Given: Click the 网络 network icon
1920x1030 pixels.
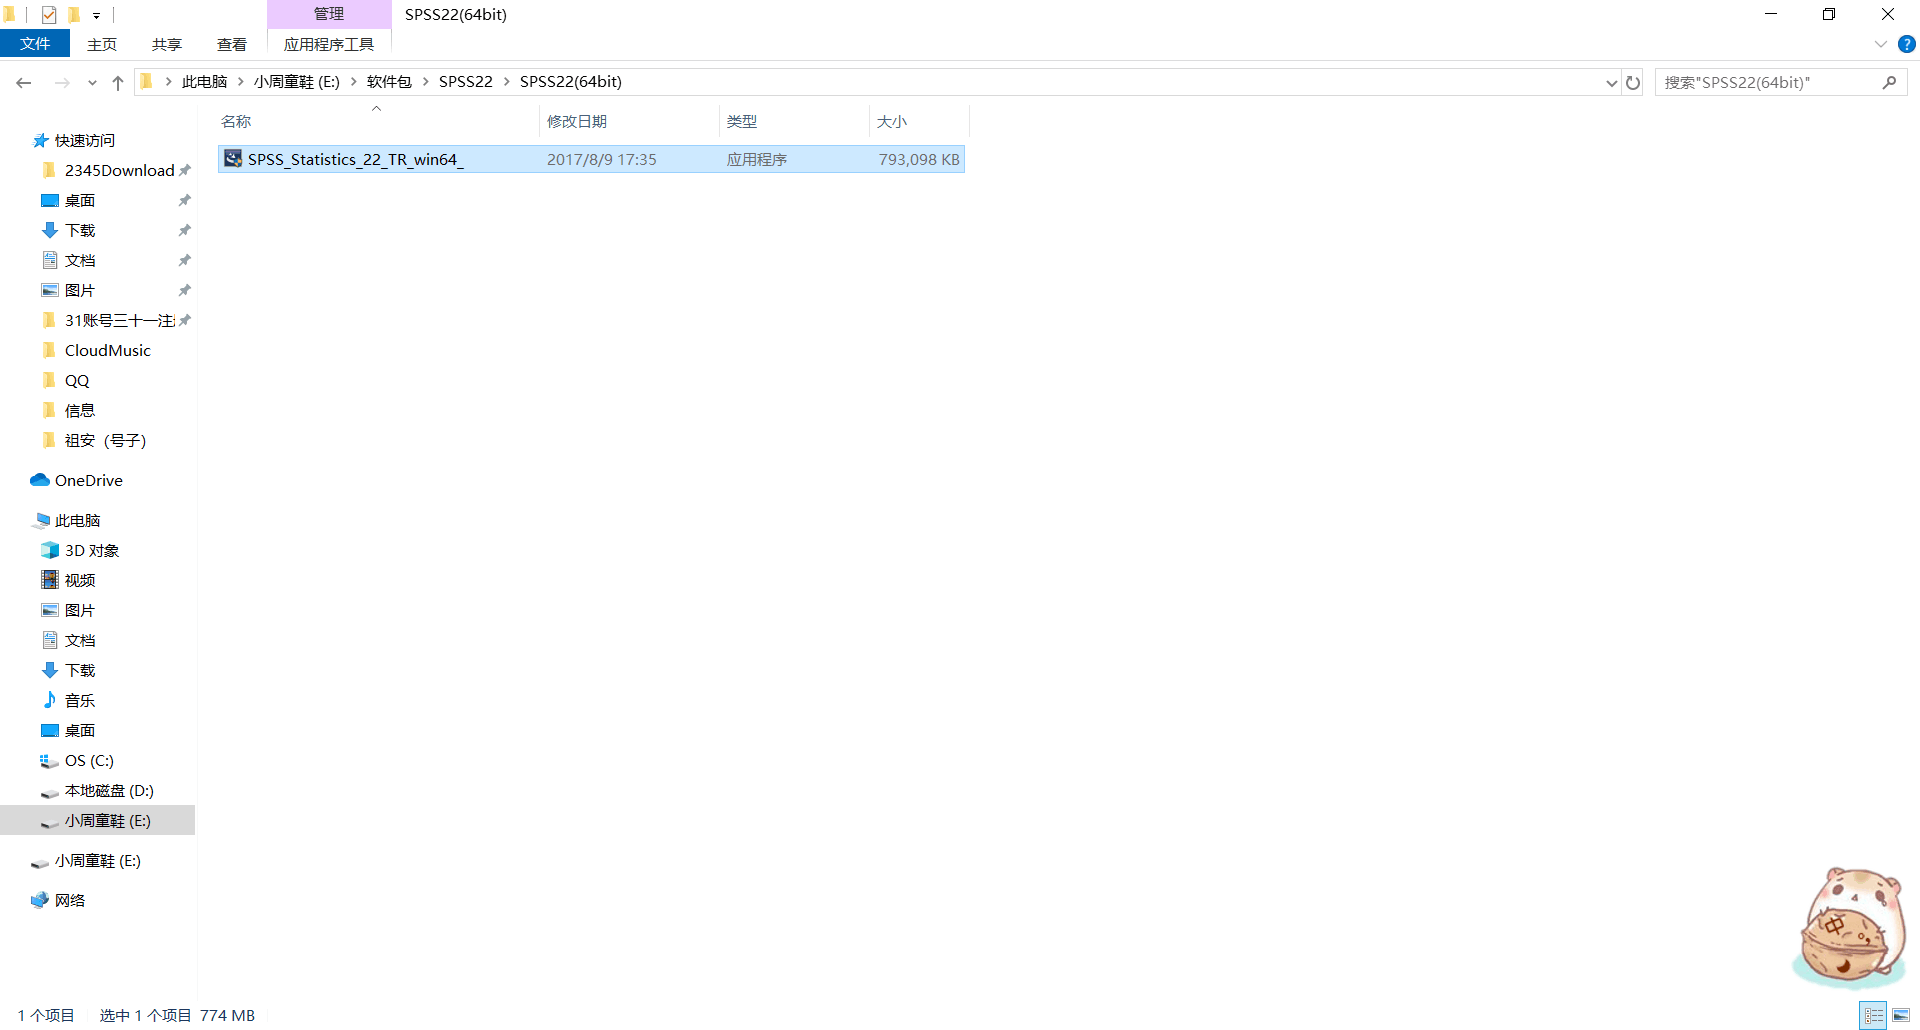Looking at the screenshot, I should pyautogui.click(x=40, y=901).
